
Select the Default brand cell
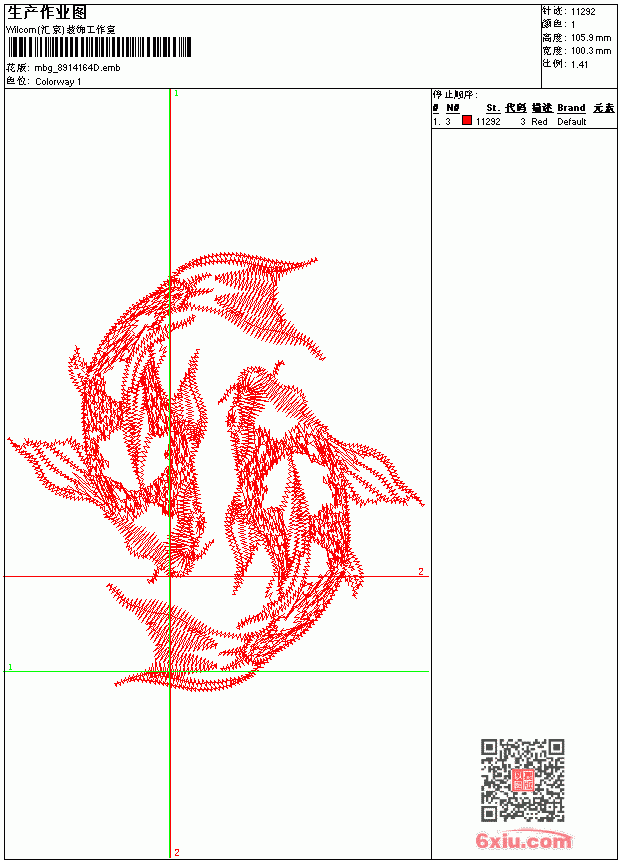[572, 122]
